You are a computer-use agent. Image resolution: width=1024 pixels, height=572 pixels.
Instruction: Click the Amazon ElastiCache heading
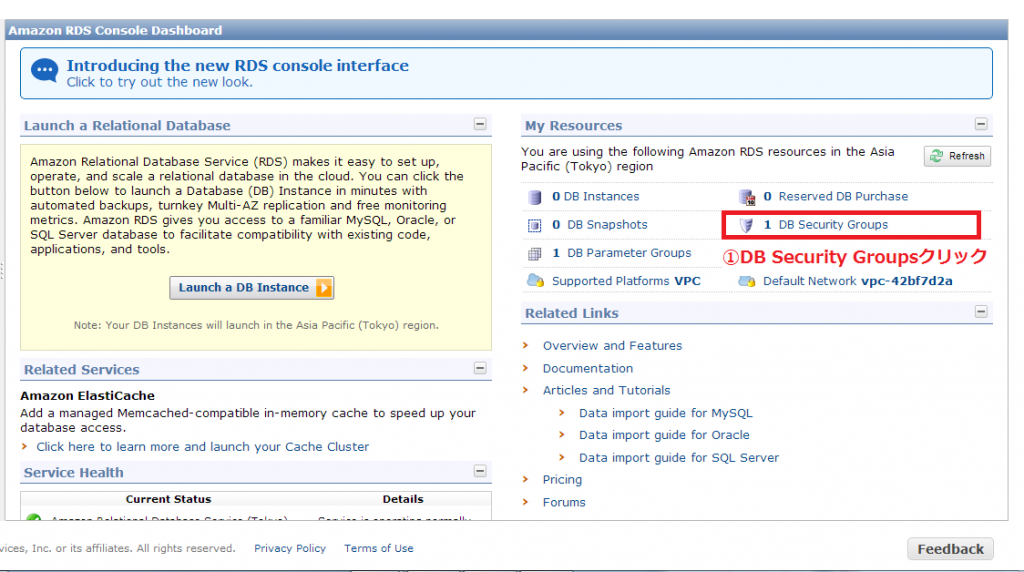coord(88,396)
